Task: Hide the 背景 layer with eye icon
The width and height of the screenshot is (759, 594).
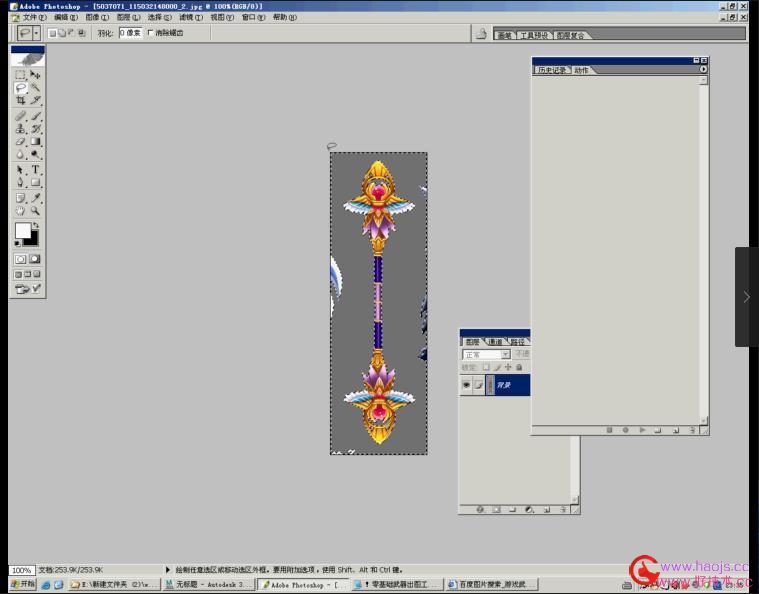Action: [466, 385]
